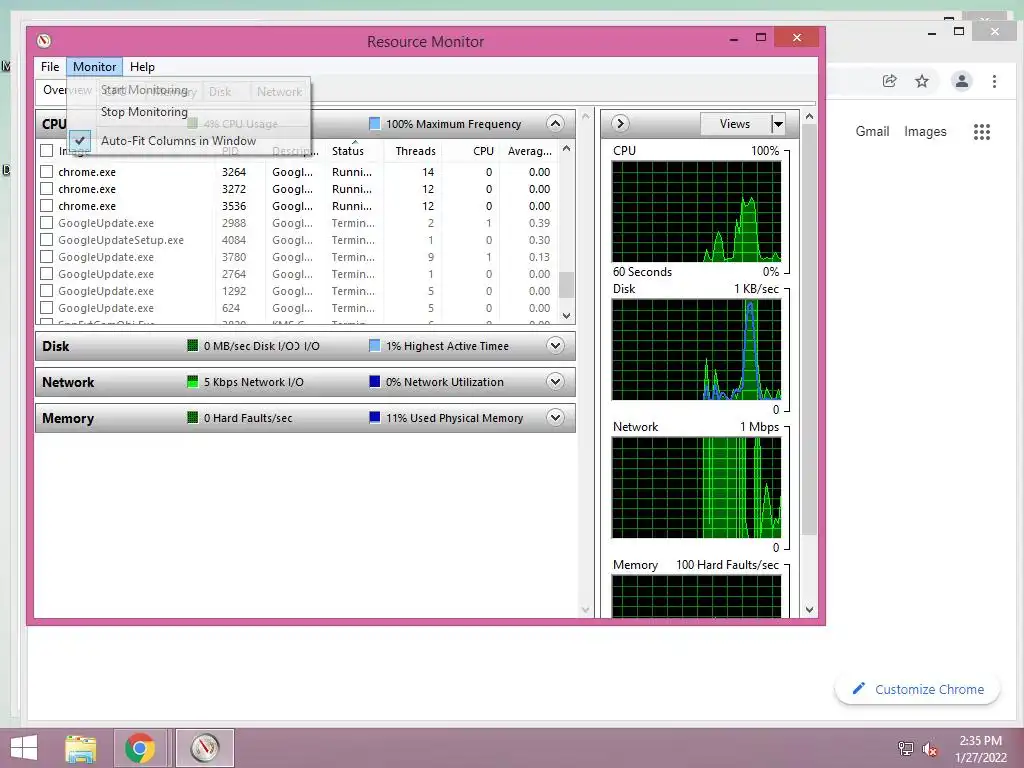Click the Chrome profile avatar icon
The height and width of the screenshot is (768, 1024).
pyautogui.click(x=961, y=81)
